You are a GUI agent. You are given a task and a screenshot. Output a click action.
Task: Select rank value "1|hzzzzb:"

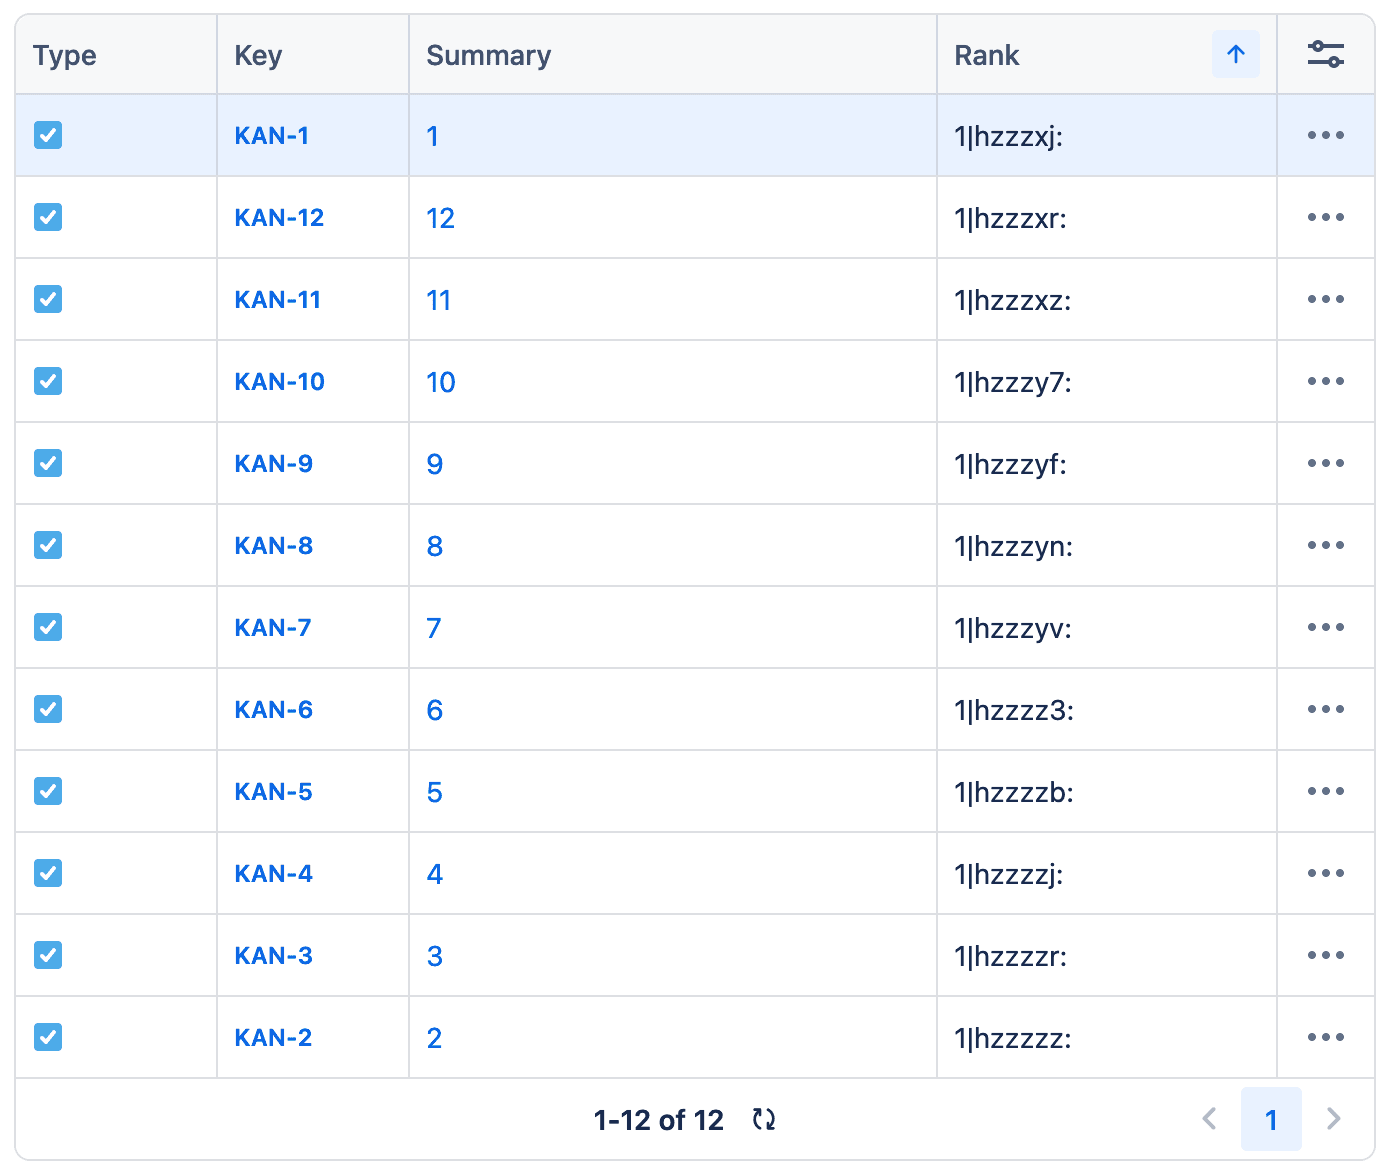coord(1014,792)
